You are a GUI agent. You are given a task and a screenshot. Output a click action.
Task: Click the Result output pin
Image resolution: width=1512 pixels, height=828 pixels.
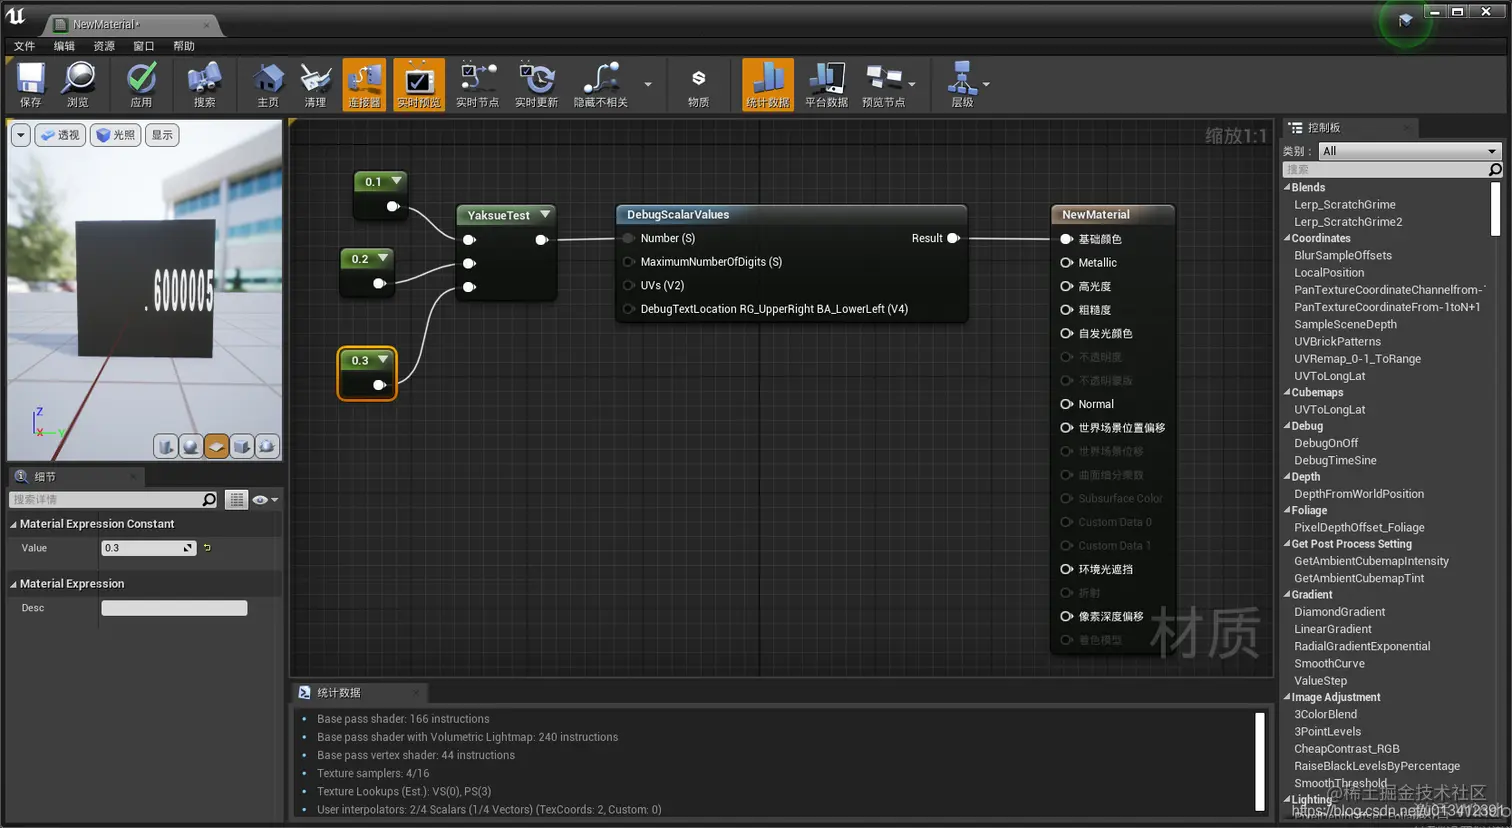(953, 238)
